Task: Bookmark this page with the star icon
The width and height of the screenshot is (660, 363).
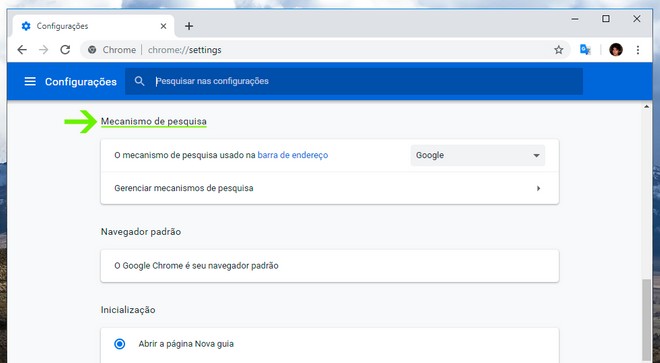Action: click(559, 50)
